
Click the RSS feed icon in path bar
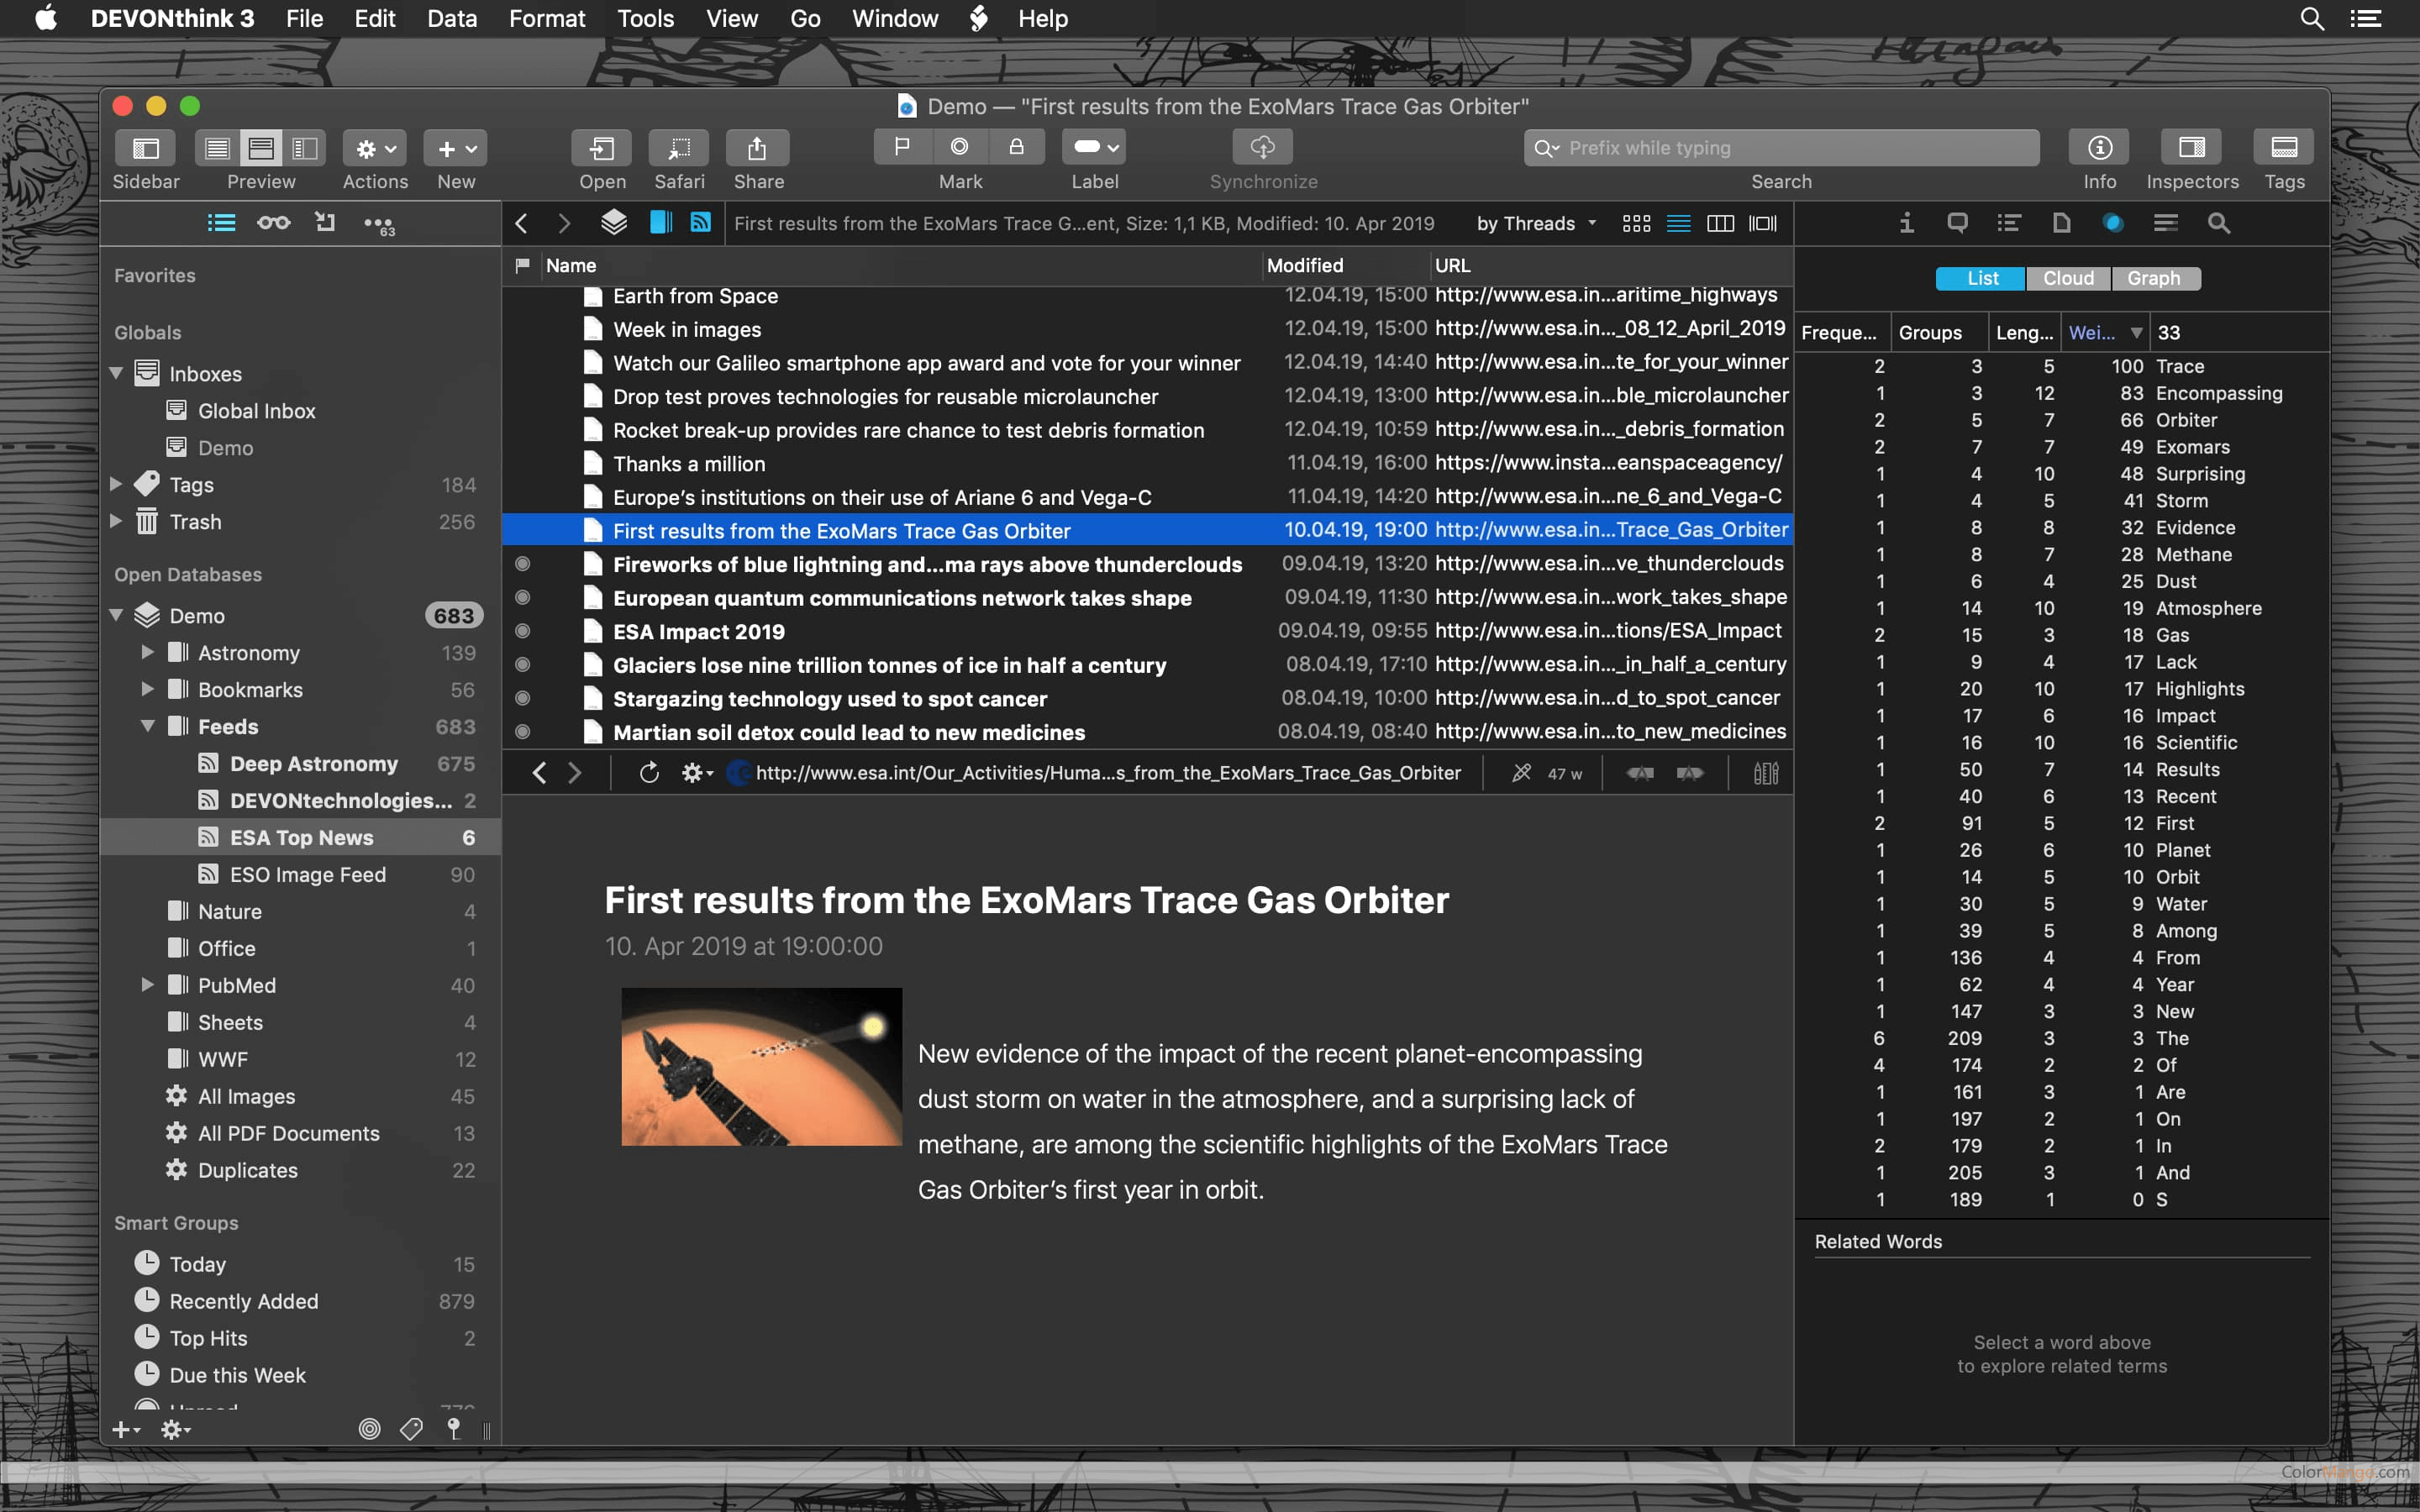(701, 223)
